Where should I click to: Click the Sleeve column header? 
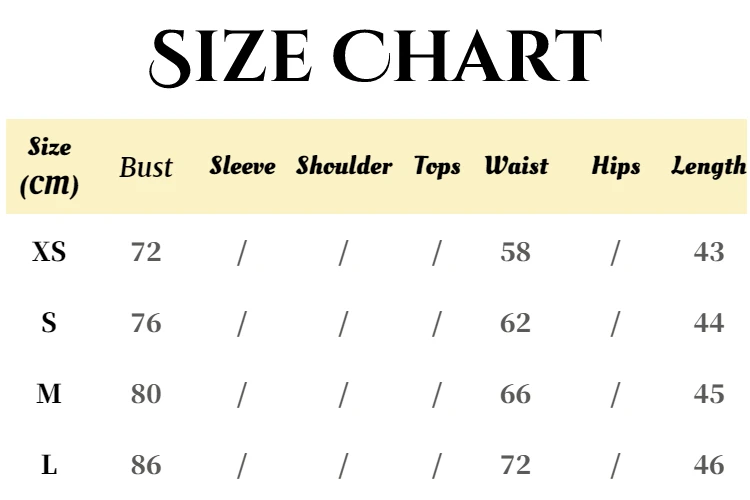pyautogui.click(x=243, y=166)
